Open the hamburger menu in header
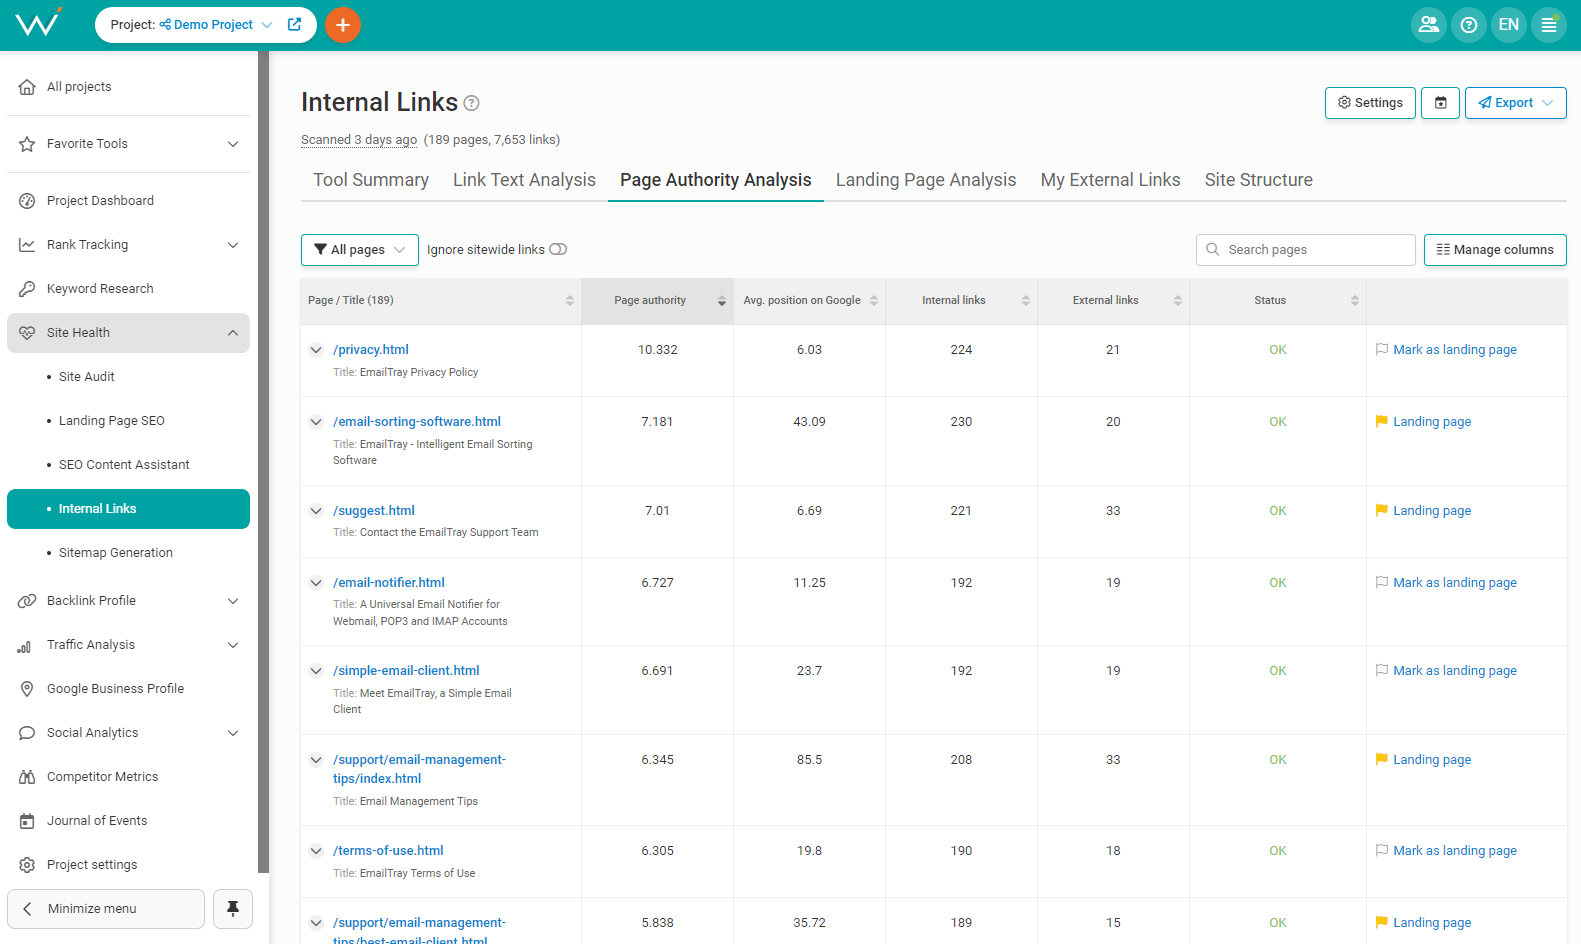Image resolution: width=1581 pixels, height=944 pixels. [x=1549, y=25]
